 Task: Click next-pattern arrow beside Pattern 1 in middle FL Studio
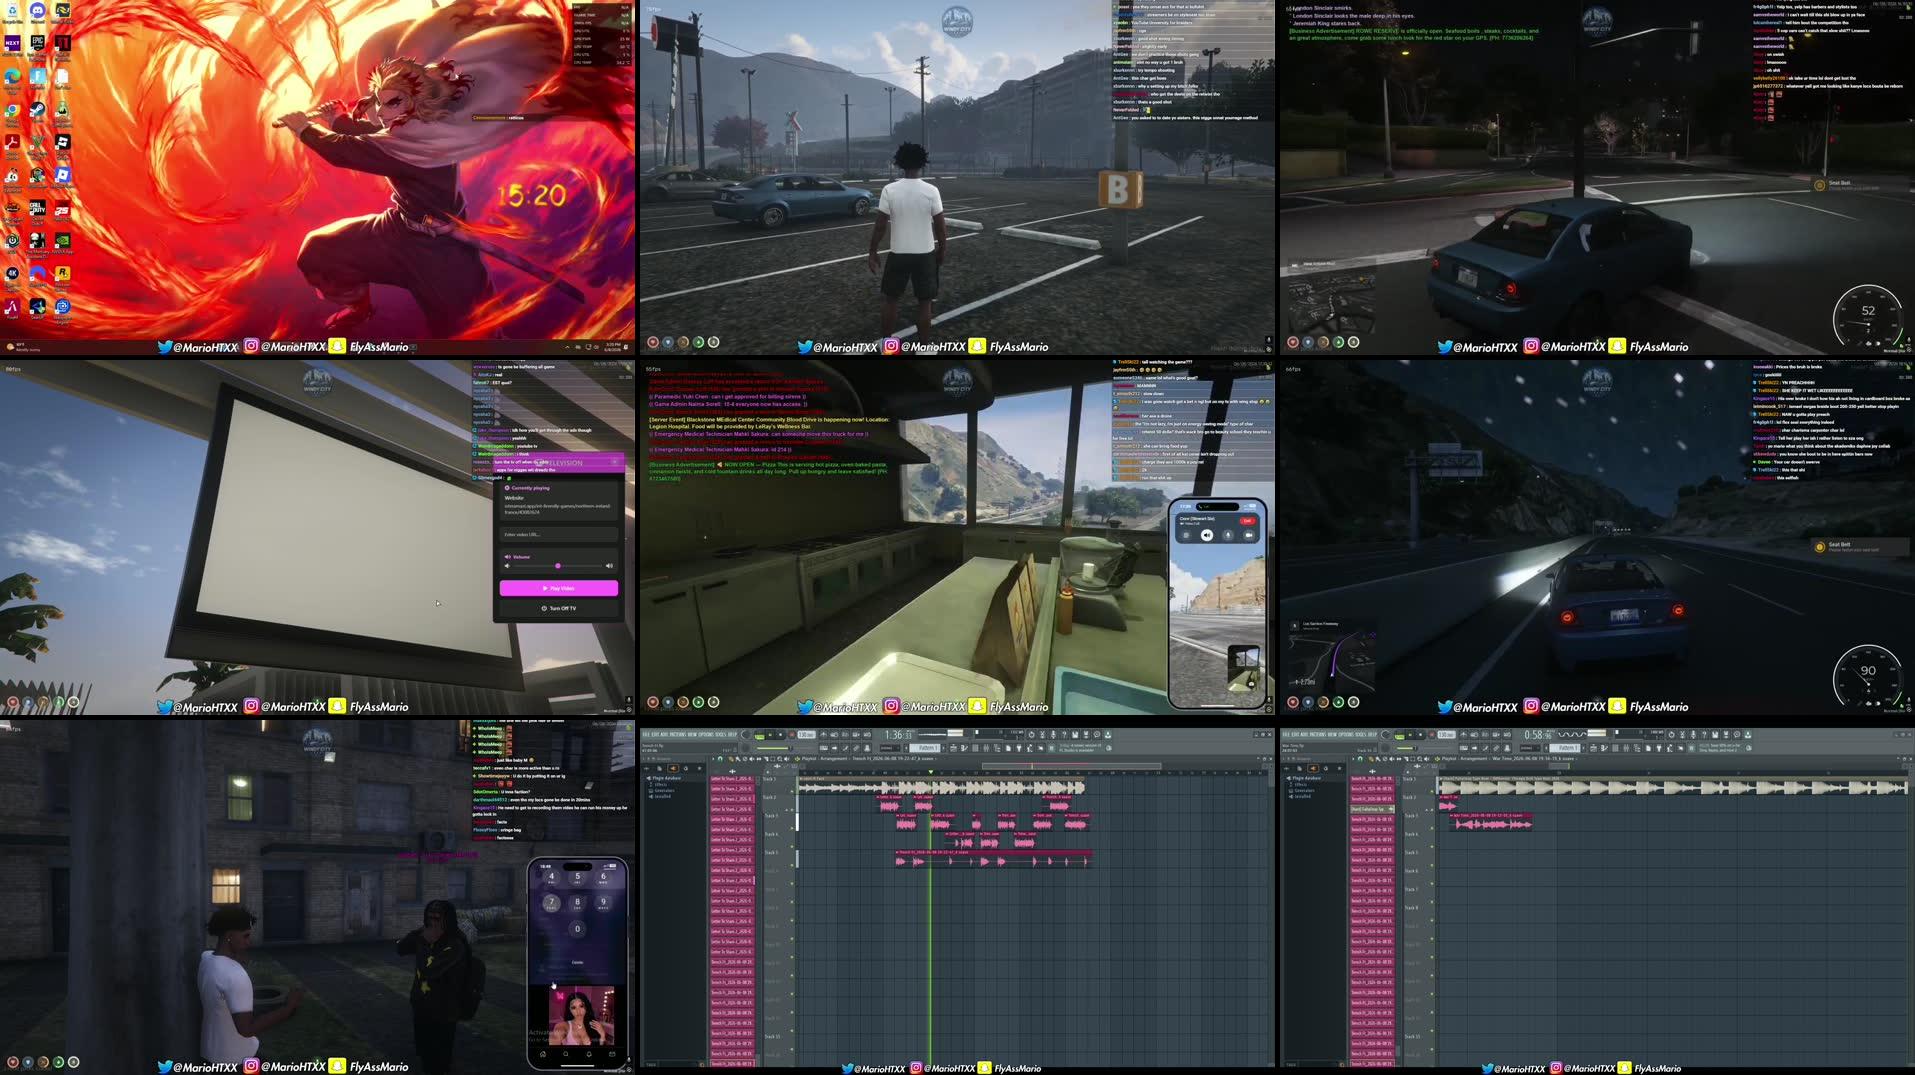944,748
